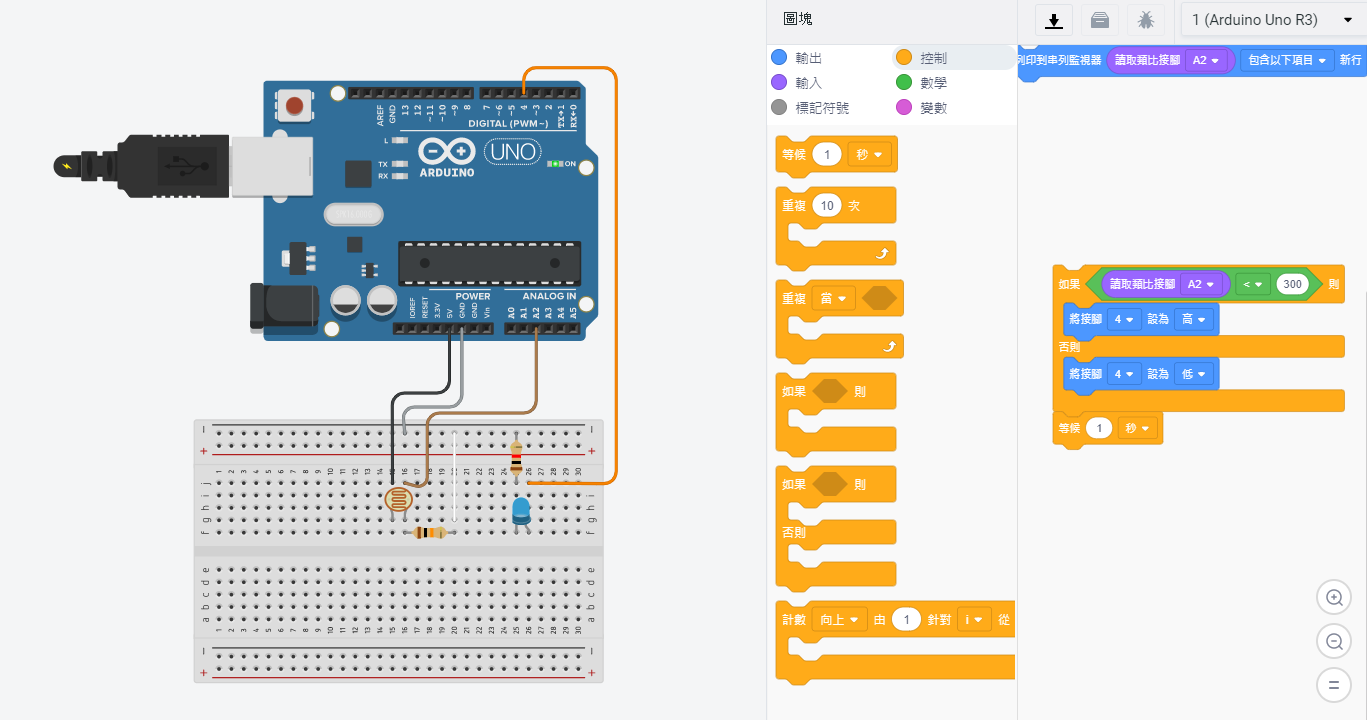Open the 高 pin state dropdown
This screenshot has height=720, width=1367.
[x=1194, y=319]
